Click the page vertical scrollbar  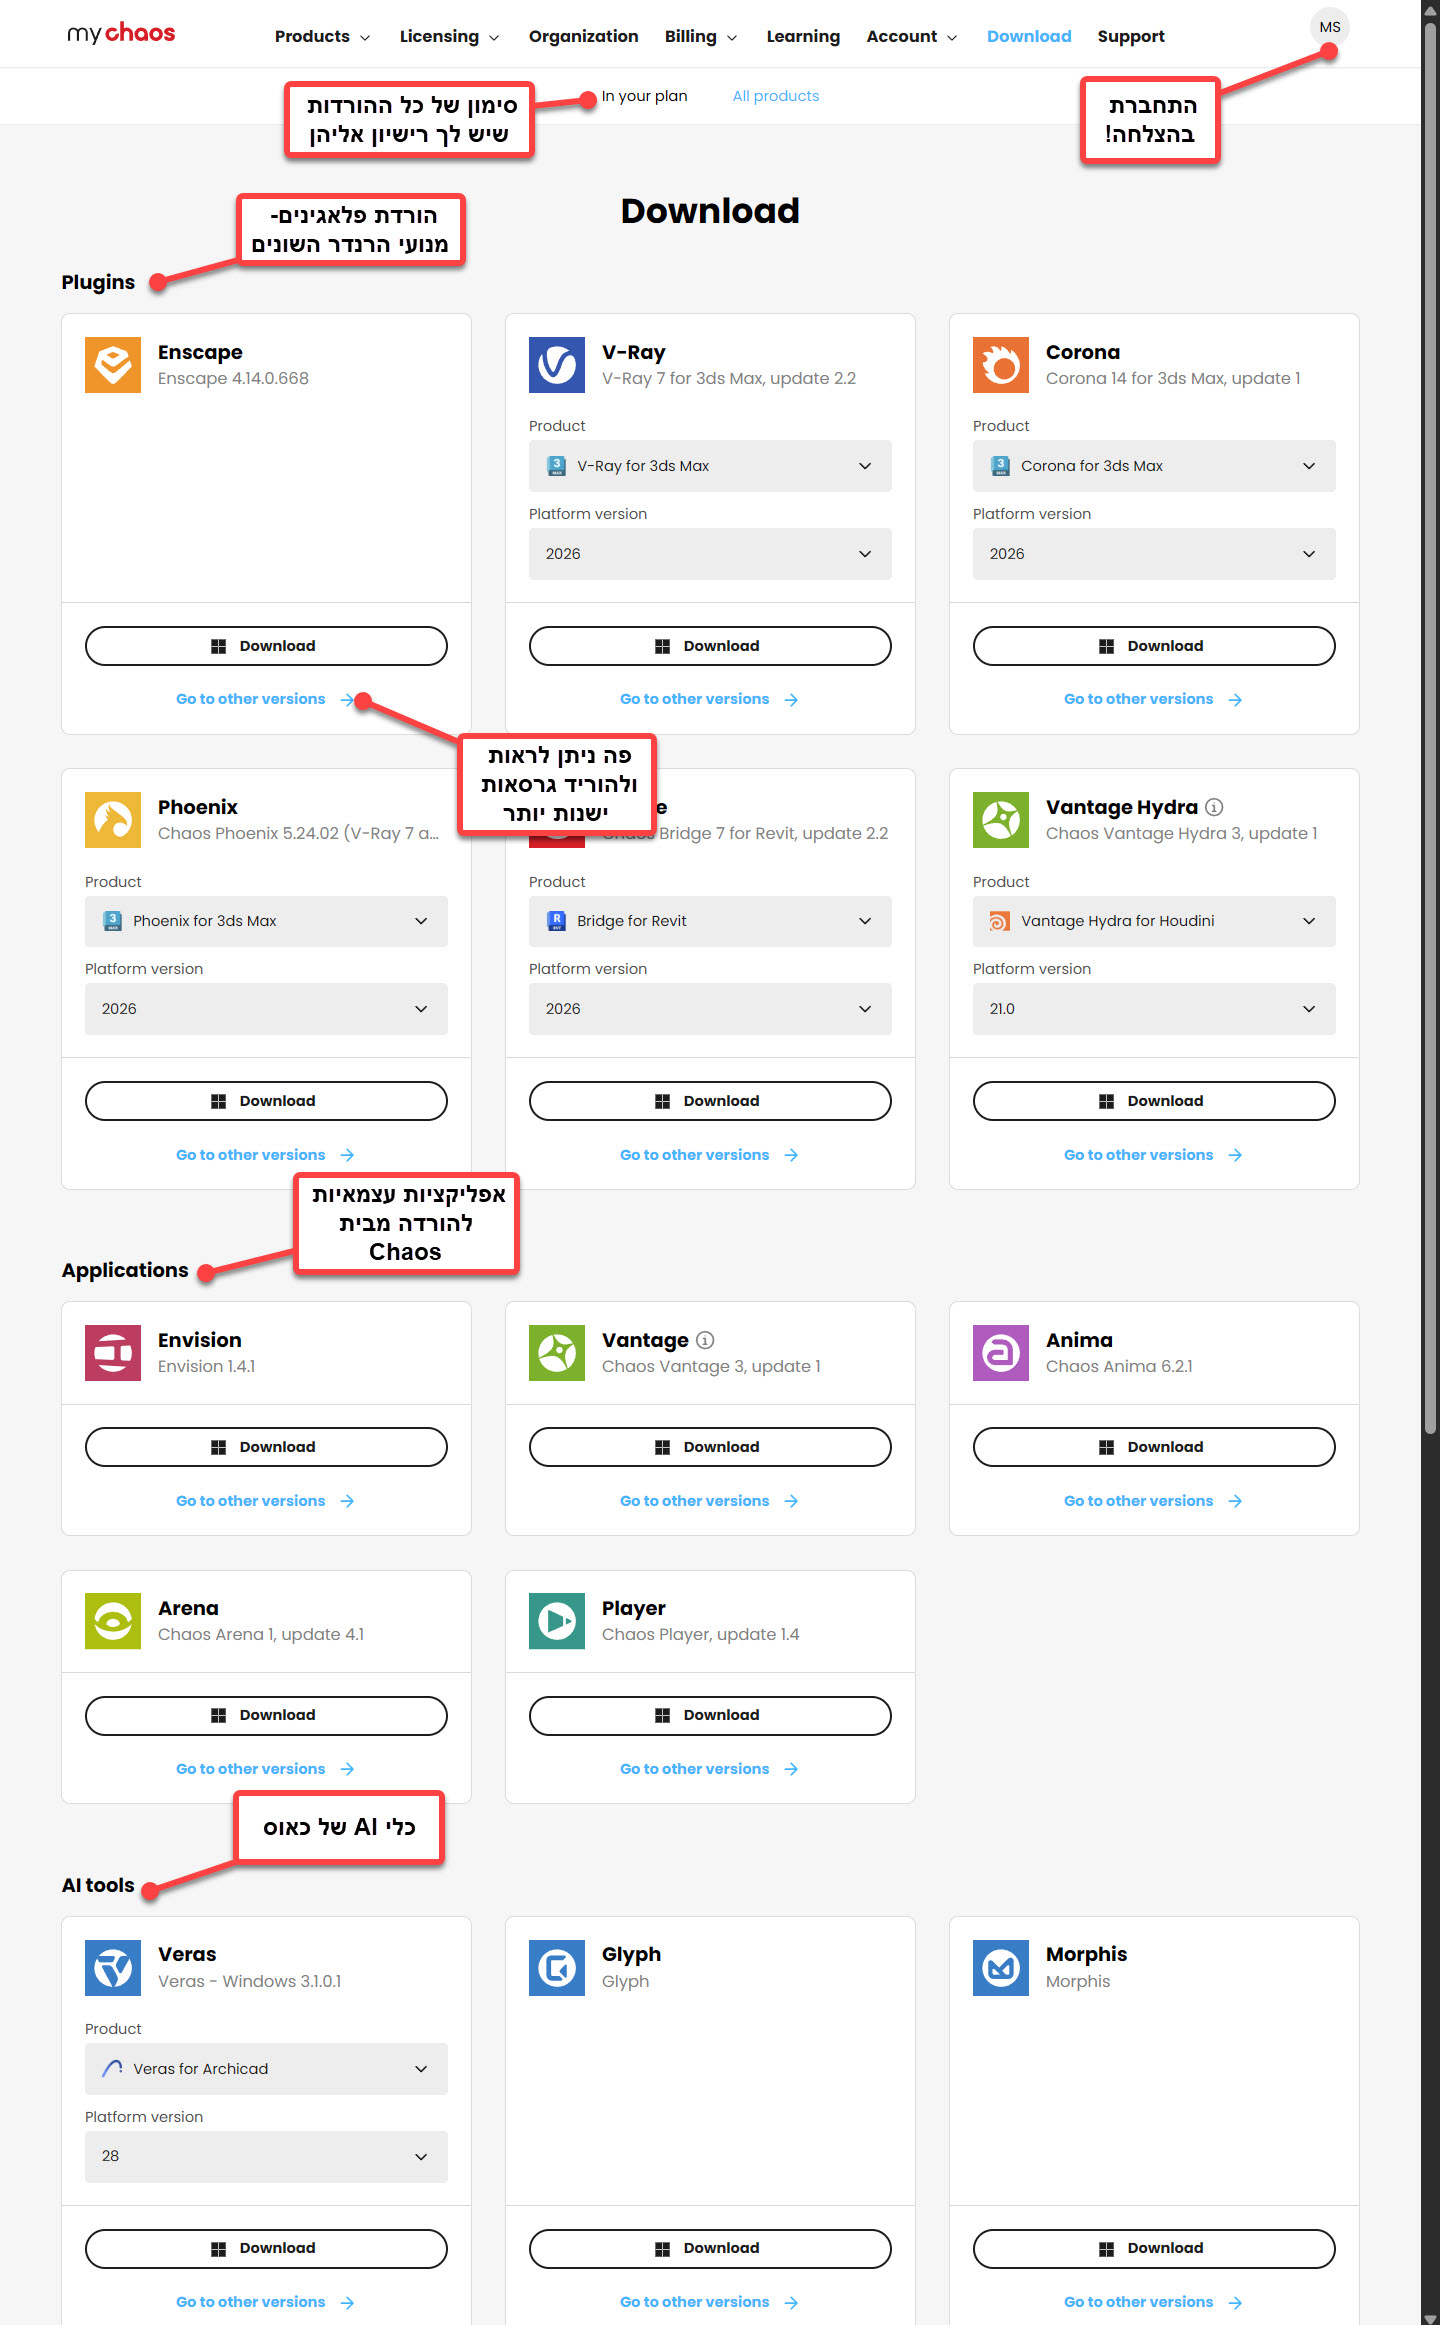[x=1430, y=700]
